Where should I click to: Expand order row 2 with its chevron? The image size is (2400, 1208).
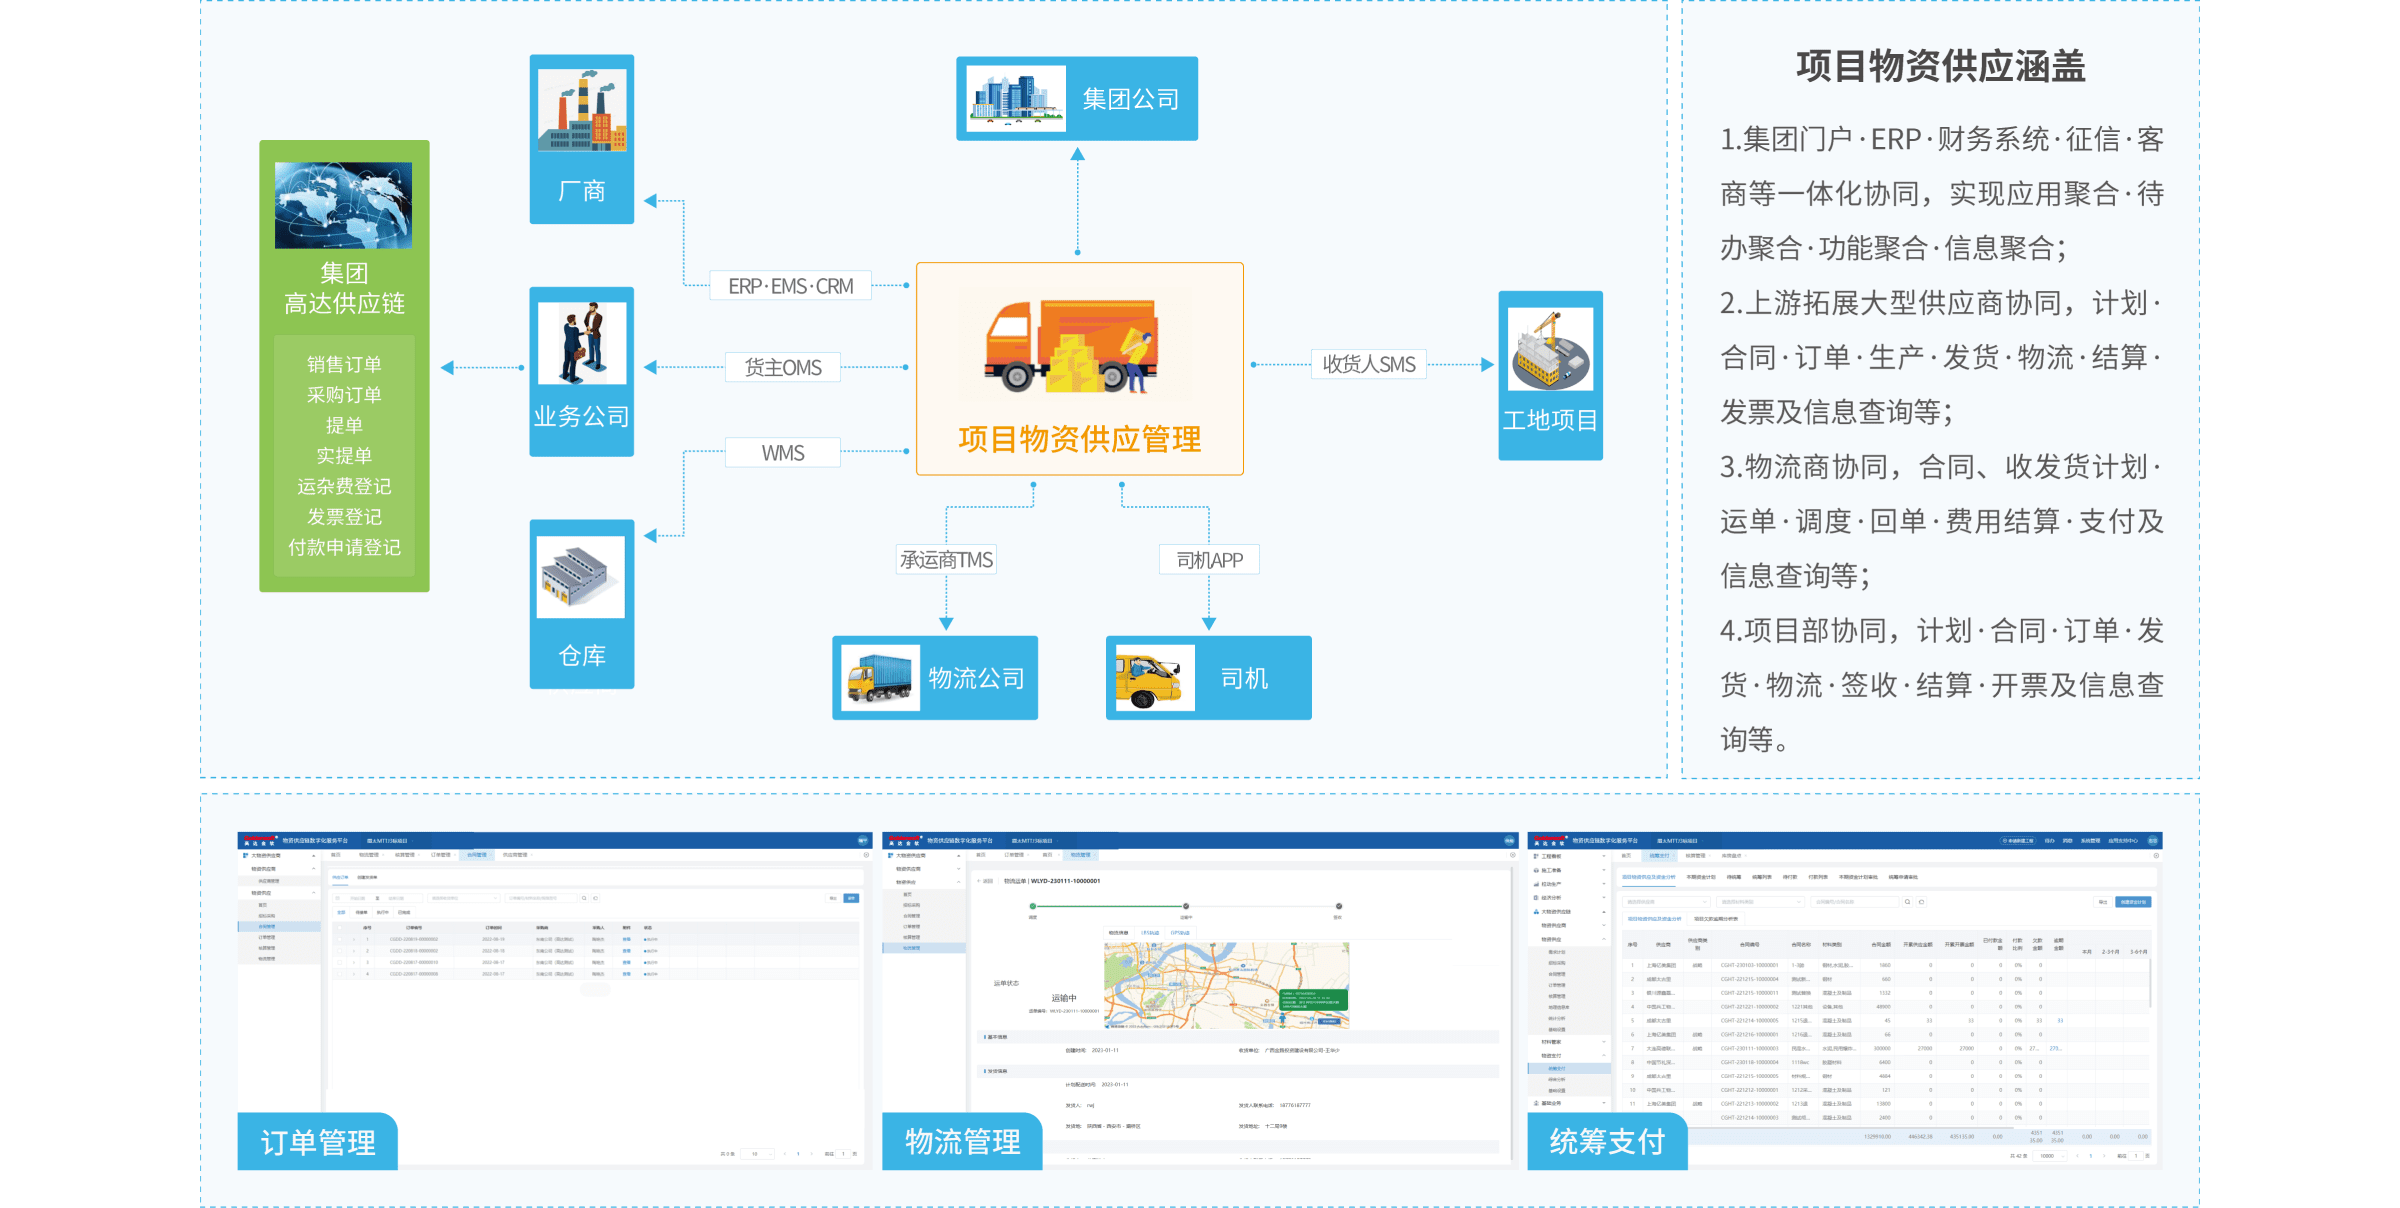point(354,951)
